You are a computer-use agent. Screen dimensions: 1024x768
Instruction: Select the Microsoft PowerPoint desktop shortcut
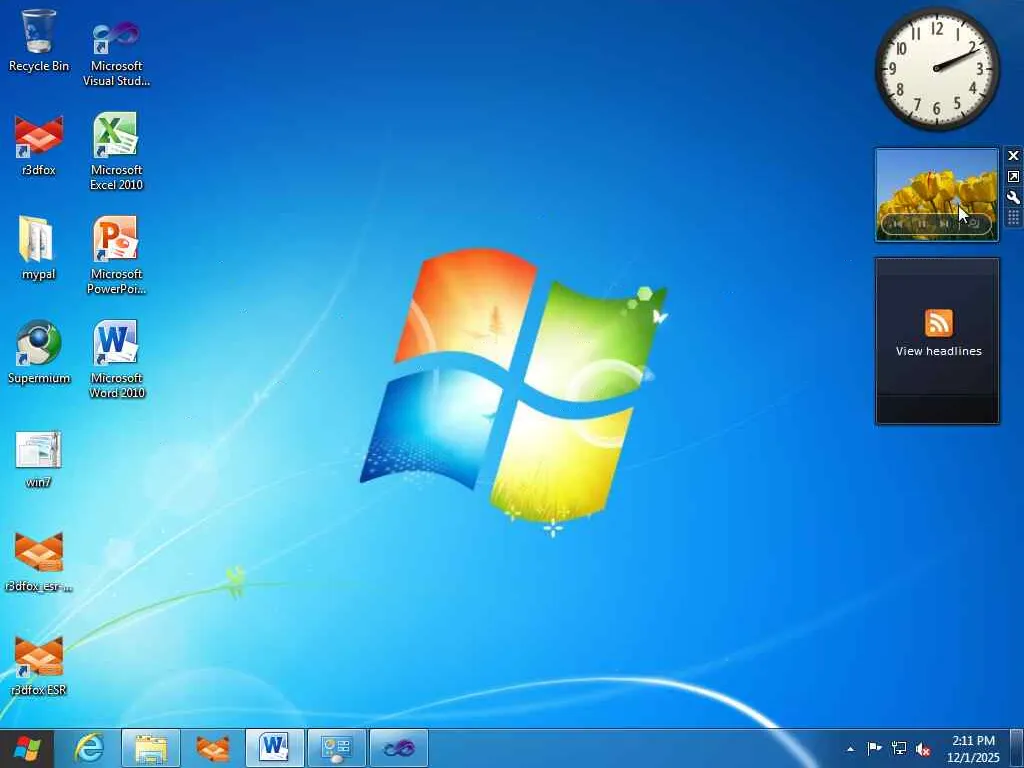click(116, 256)
